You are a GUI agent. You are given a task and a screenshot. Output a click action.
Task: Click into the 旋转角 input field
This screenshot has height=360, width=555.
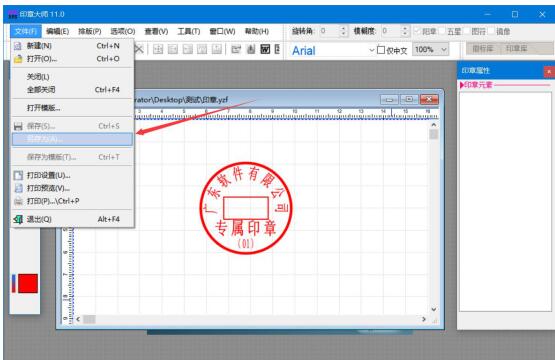(x=329, y=31)
